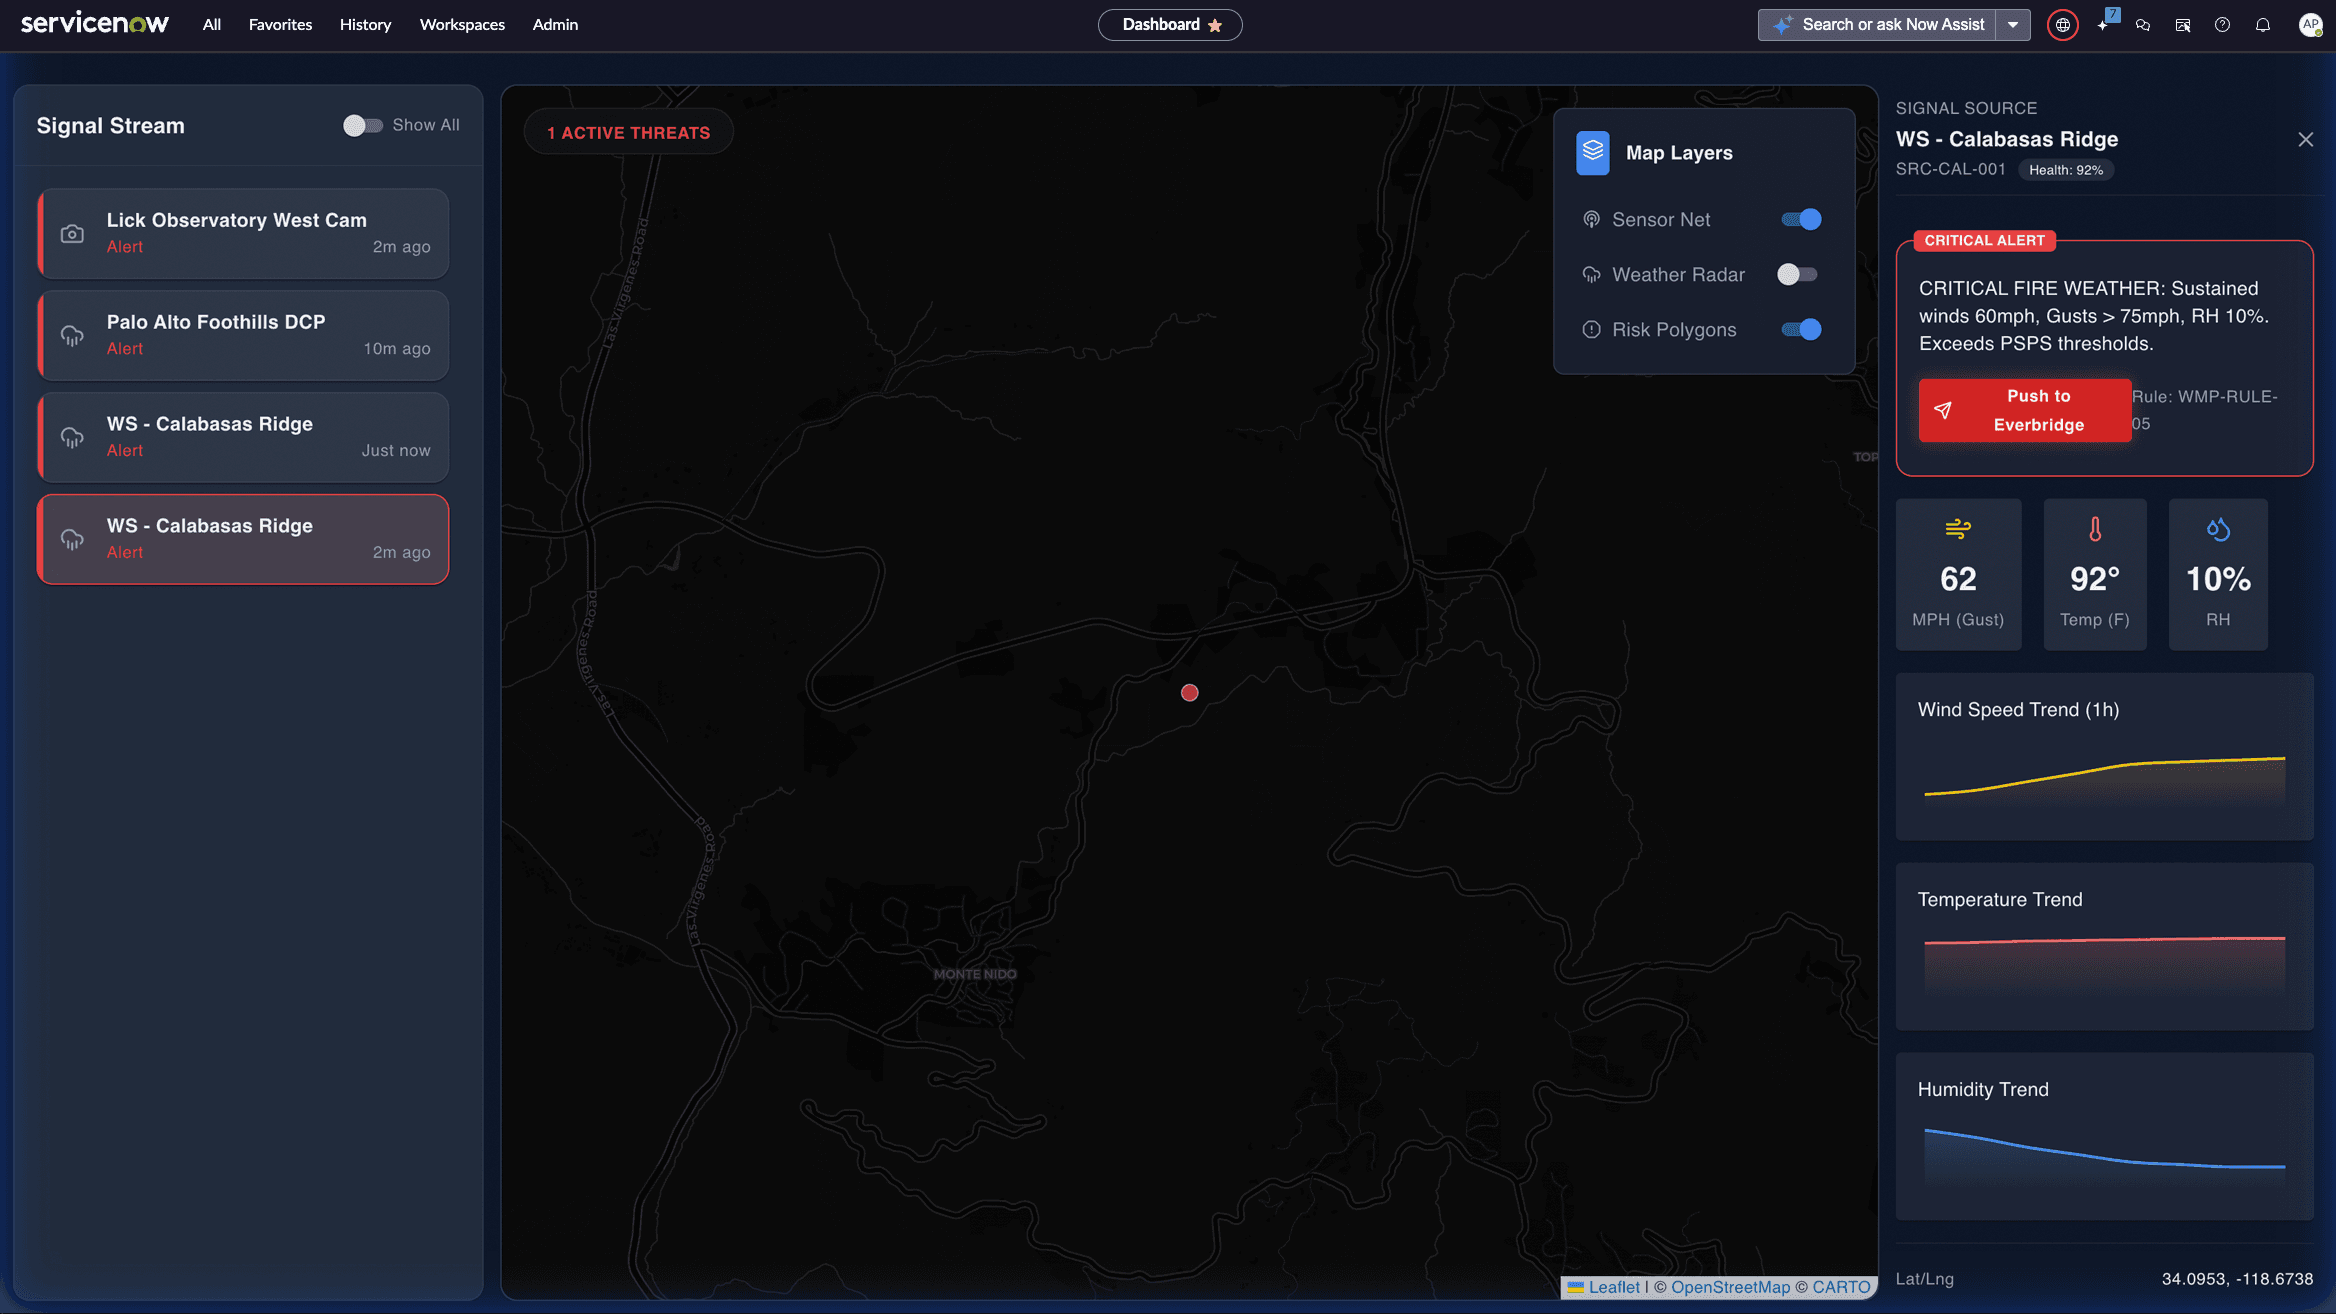Open the search bar dropdown arrow

(2014, 24)
